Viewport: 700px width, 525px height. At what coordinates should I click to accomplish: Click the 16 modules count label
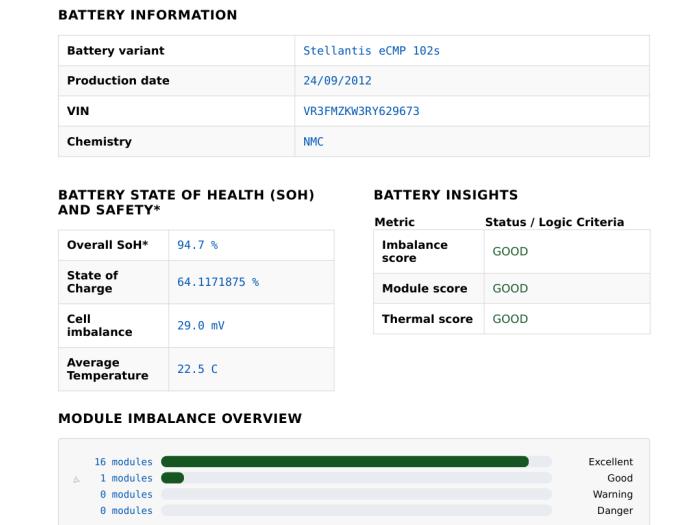[124, 462]
